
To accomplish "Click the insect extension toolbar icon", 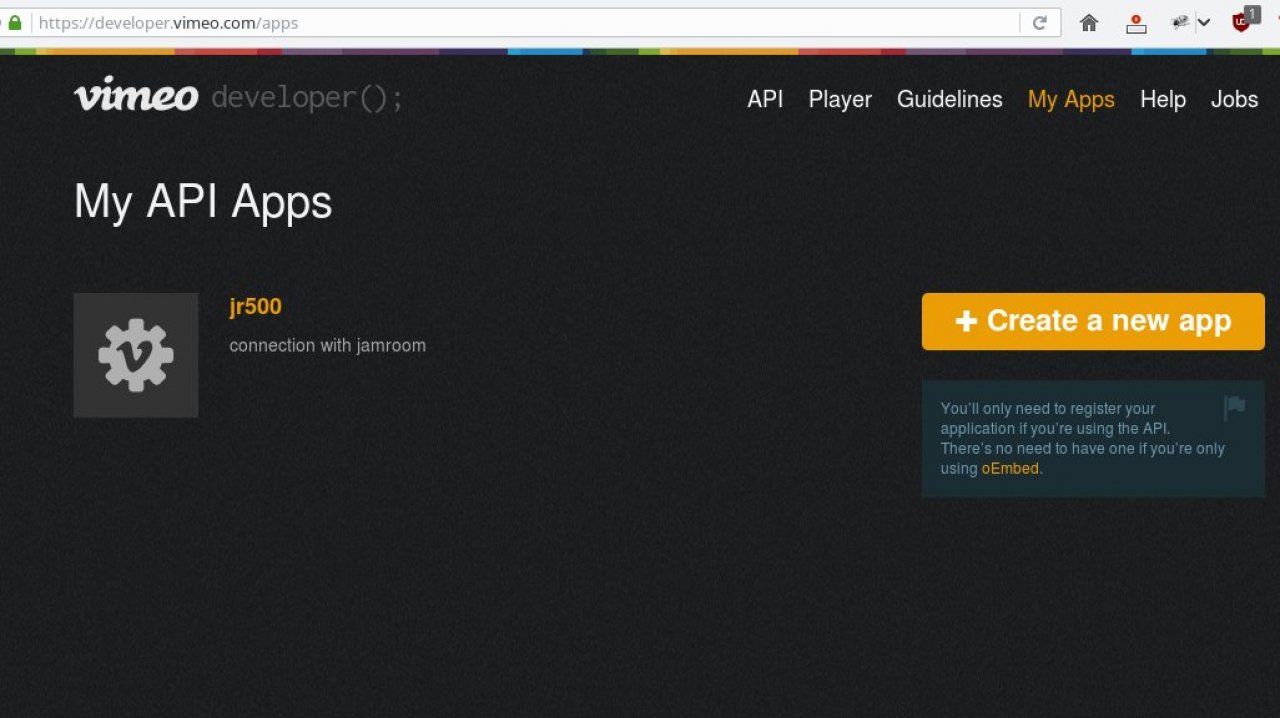I will click(1181, 23).
